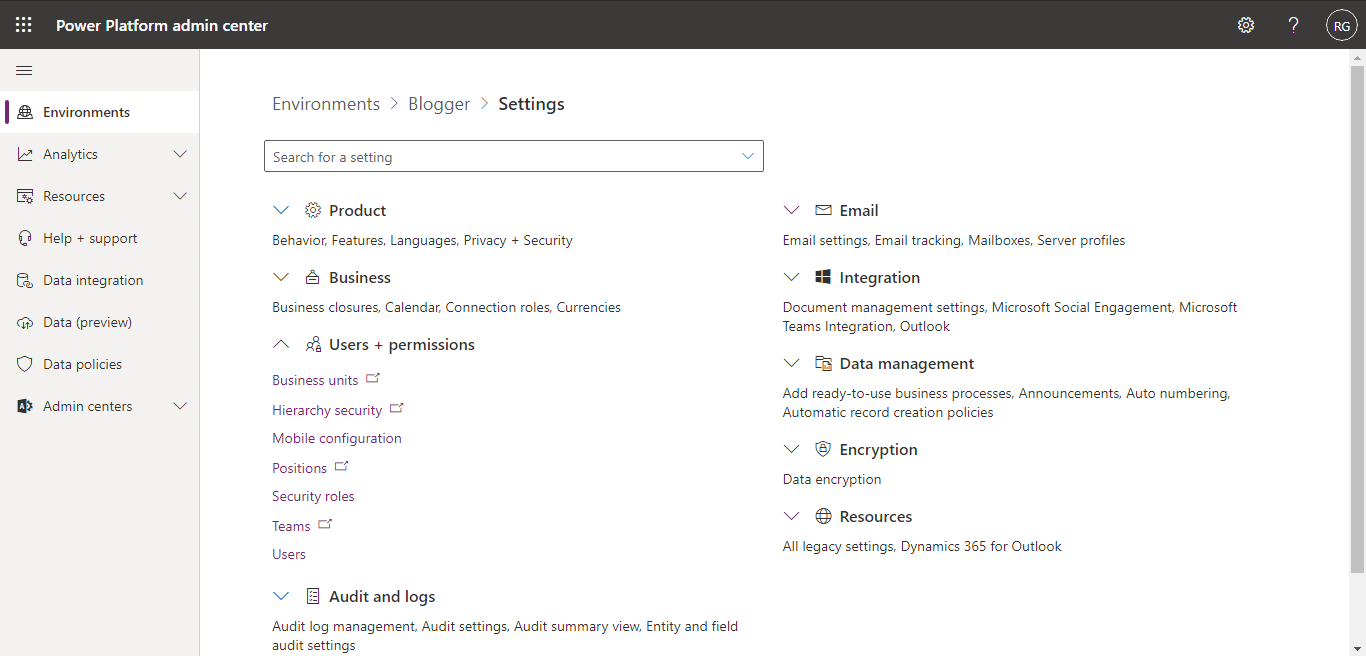1366x656 pixels.
Task: Open the help question mark icon
Action: [1293, 24]
